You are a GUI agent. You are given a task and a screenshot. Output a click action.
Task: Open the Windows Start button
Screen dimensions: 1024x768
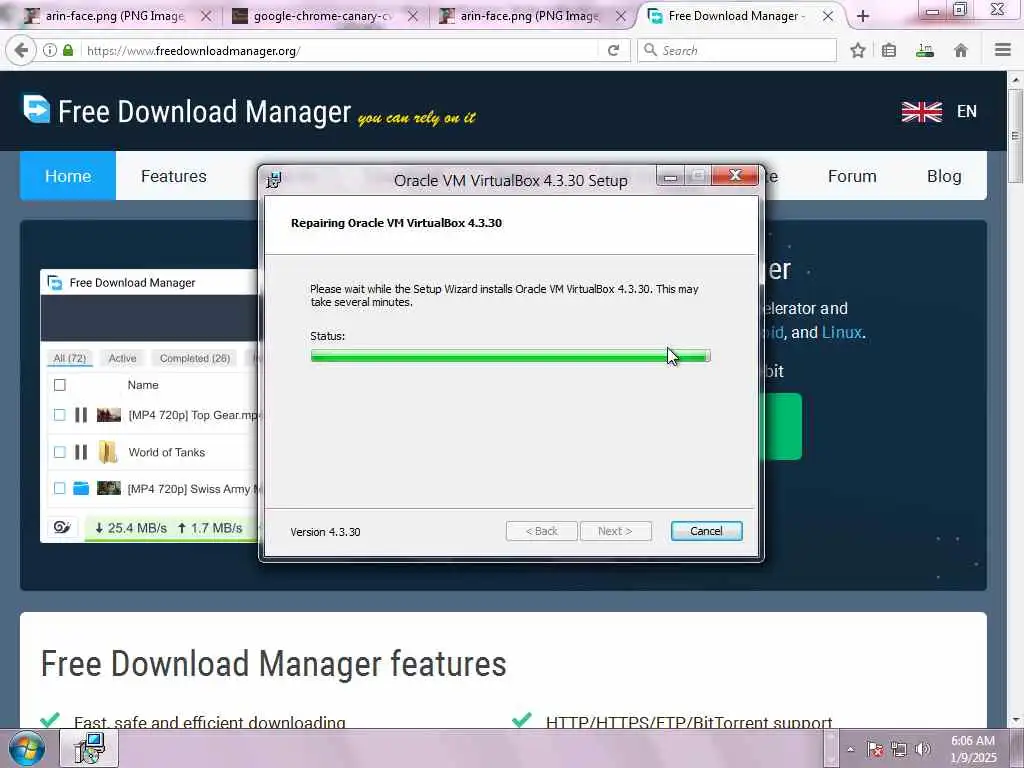click(x=26, y=748)
